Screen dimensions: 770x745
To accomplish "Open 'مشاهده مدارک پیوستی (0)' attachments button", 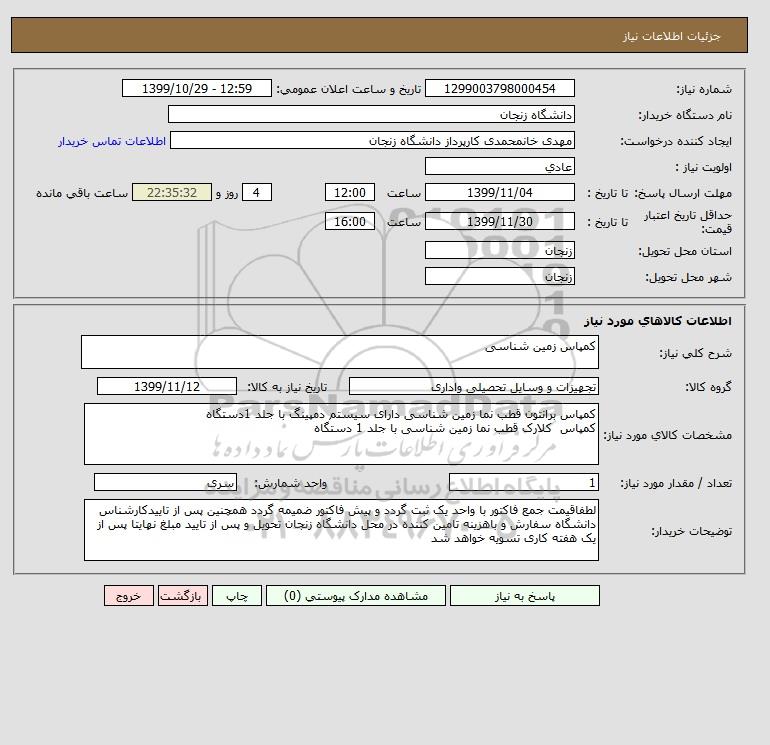I will tap(356, 596).
